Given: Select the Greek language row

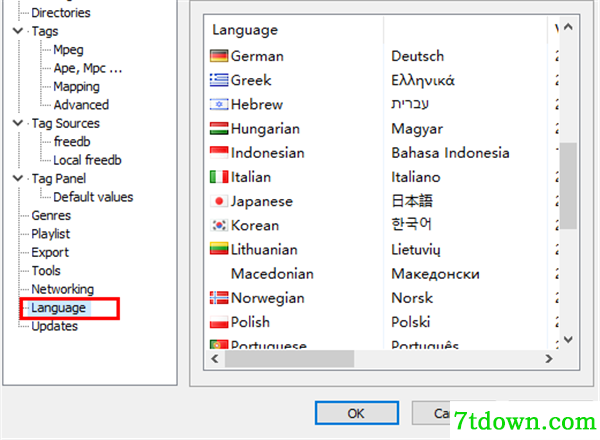Looking at the screenshot, I should (383, 80).
